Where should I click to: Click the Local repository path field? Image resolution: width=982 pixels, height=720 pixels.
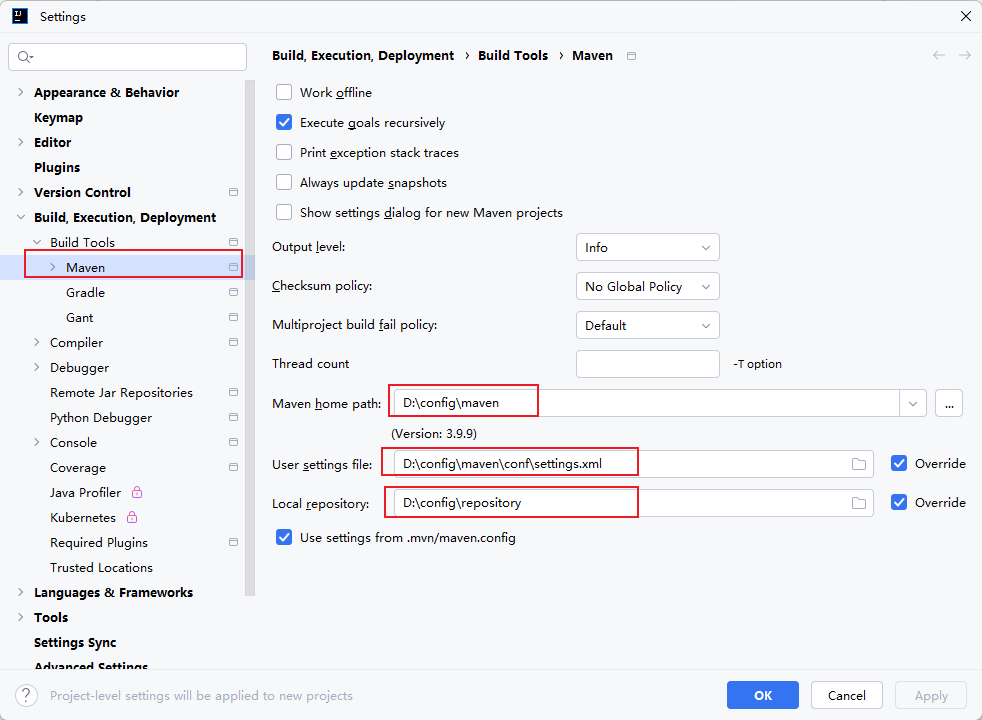[x=634, y=503]
